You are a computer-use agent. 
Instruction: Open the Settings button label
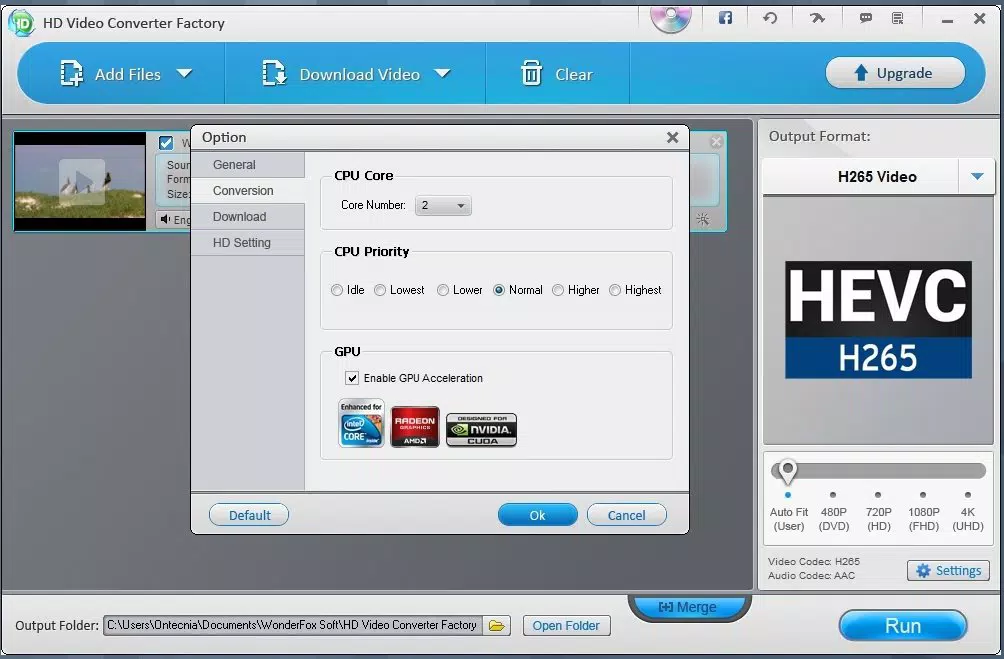point(958,571)
